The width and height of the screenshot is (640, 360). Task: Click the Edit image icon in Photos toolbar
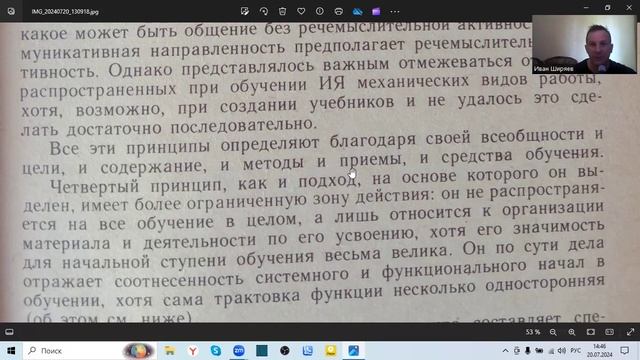pyautogui.click(x=245, y=11)
